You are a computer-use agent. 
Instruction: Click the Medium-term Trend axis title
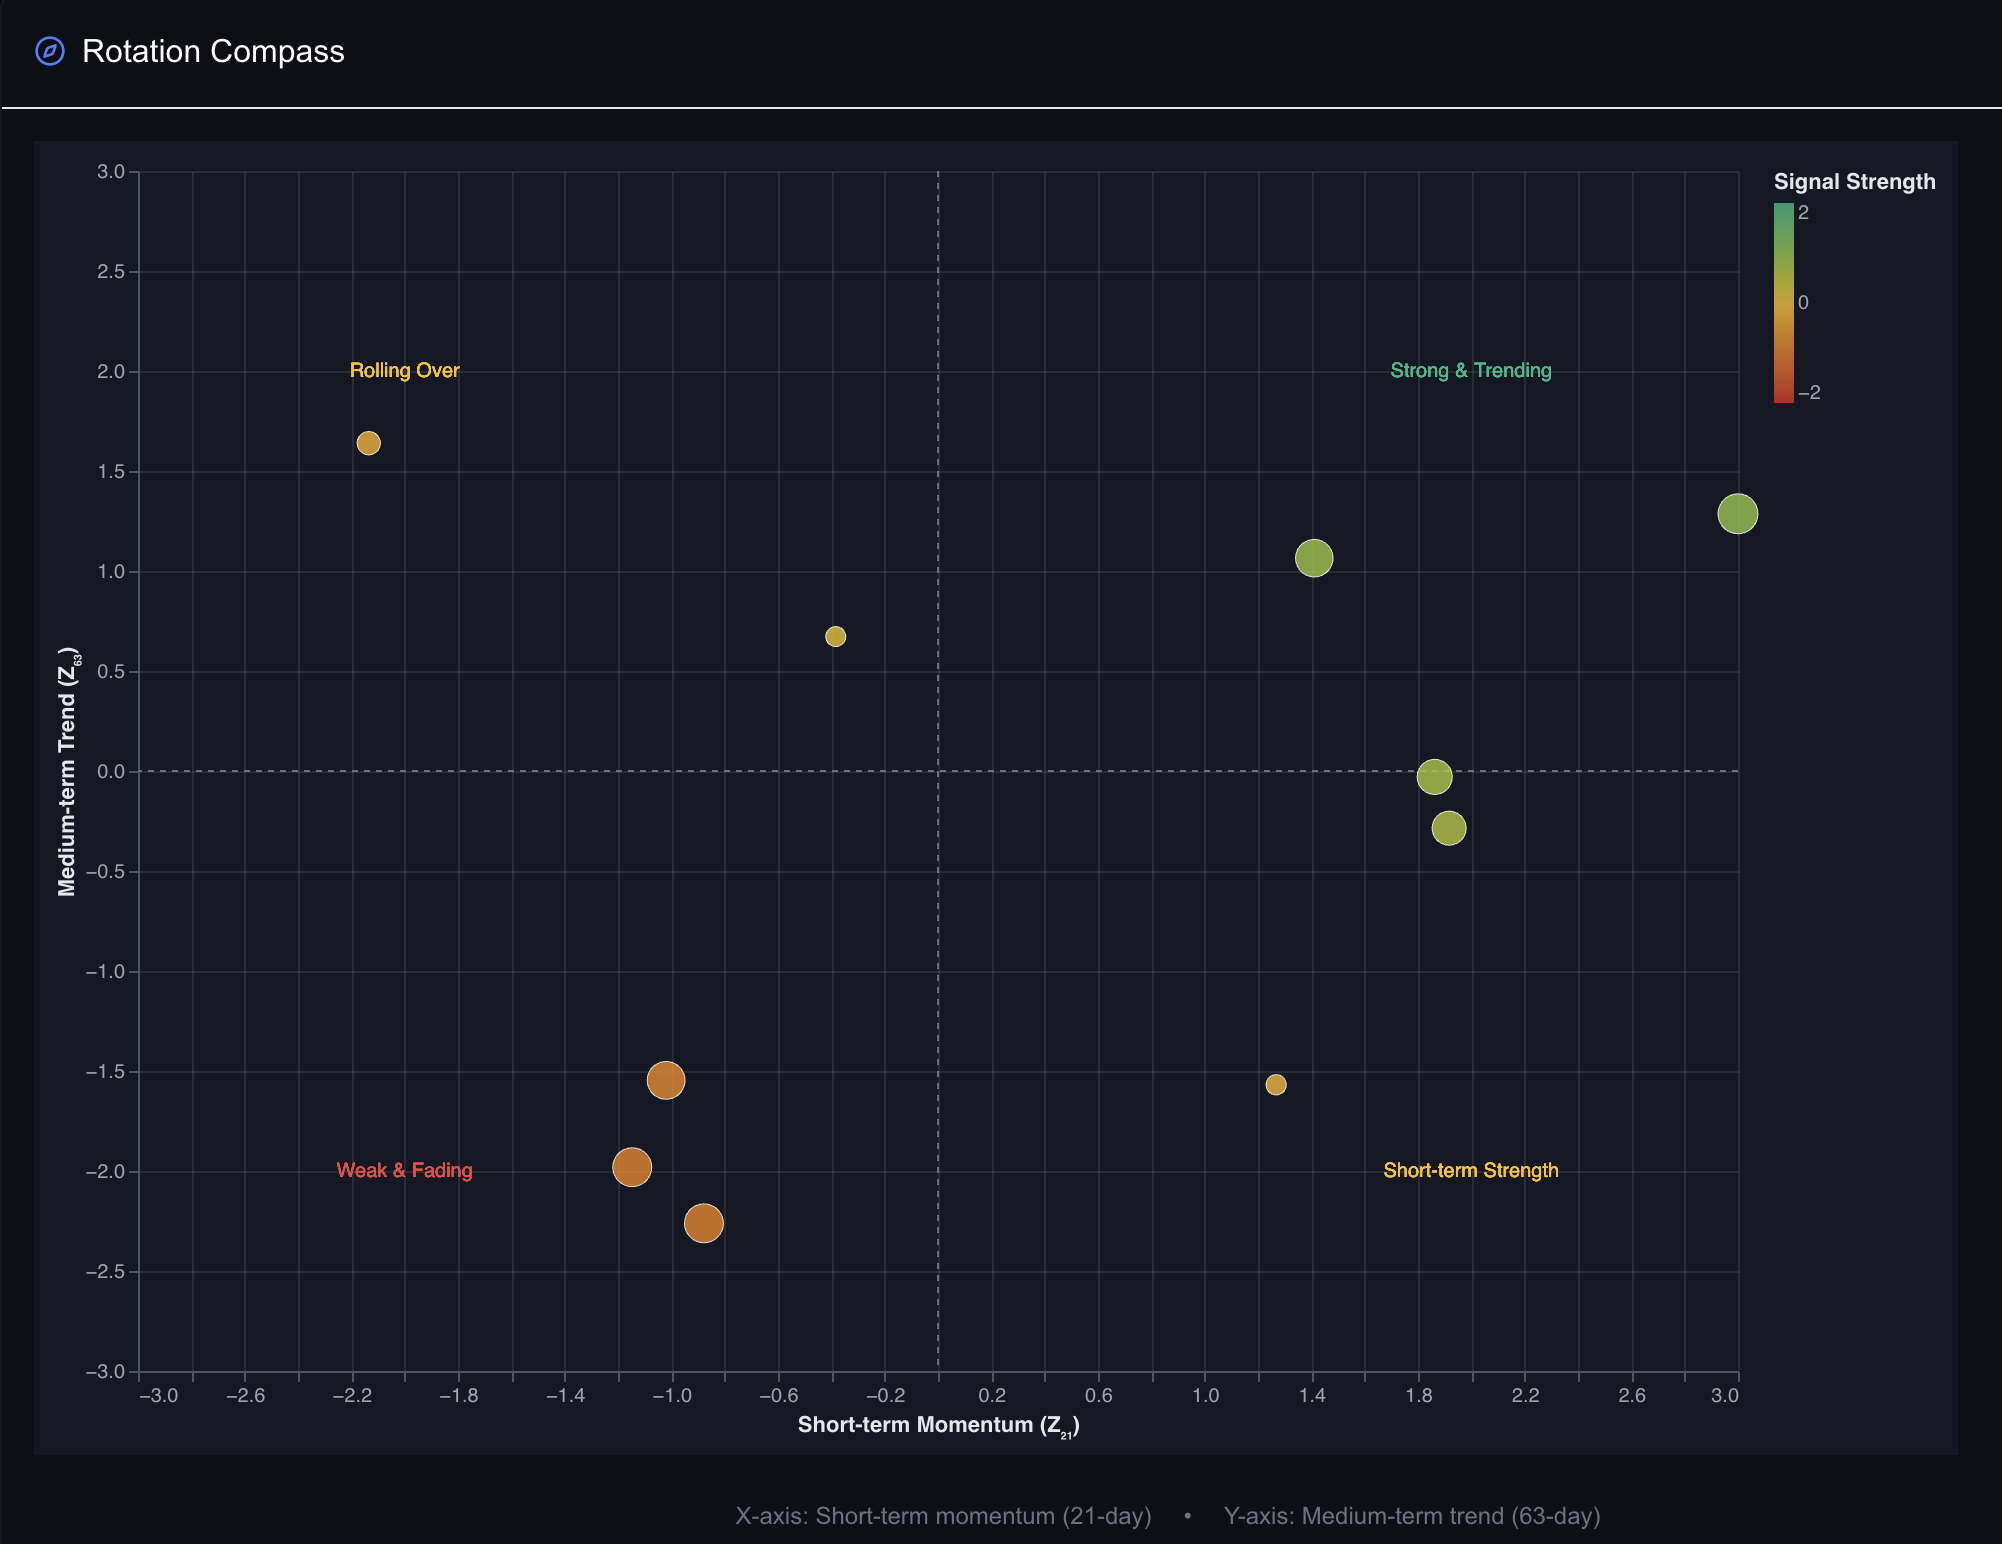(68, 772)
